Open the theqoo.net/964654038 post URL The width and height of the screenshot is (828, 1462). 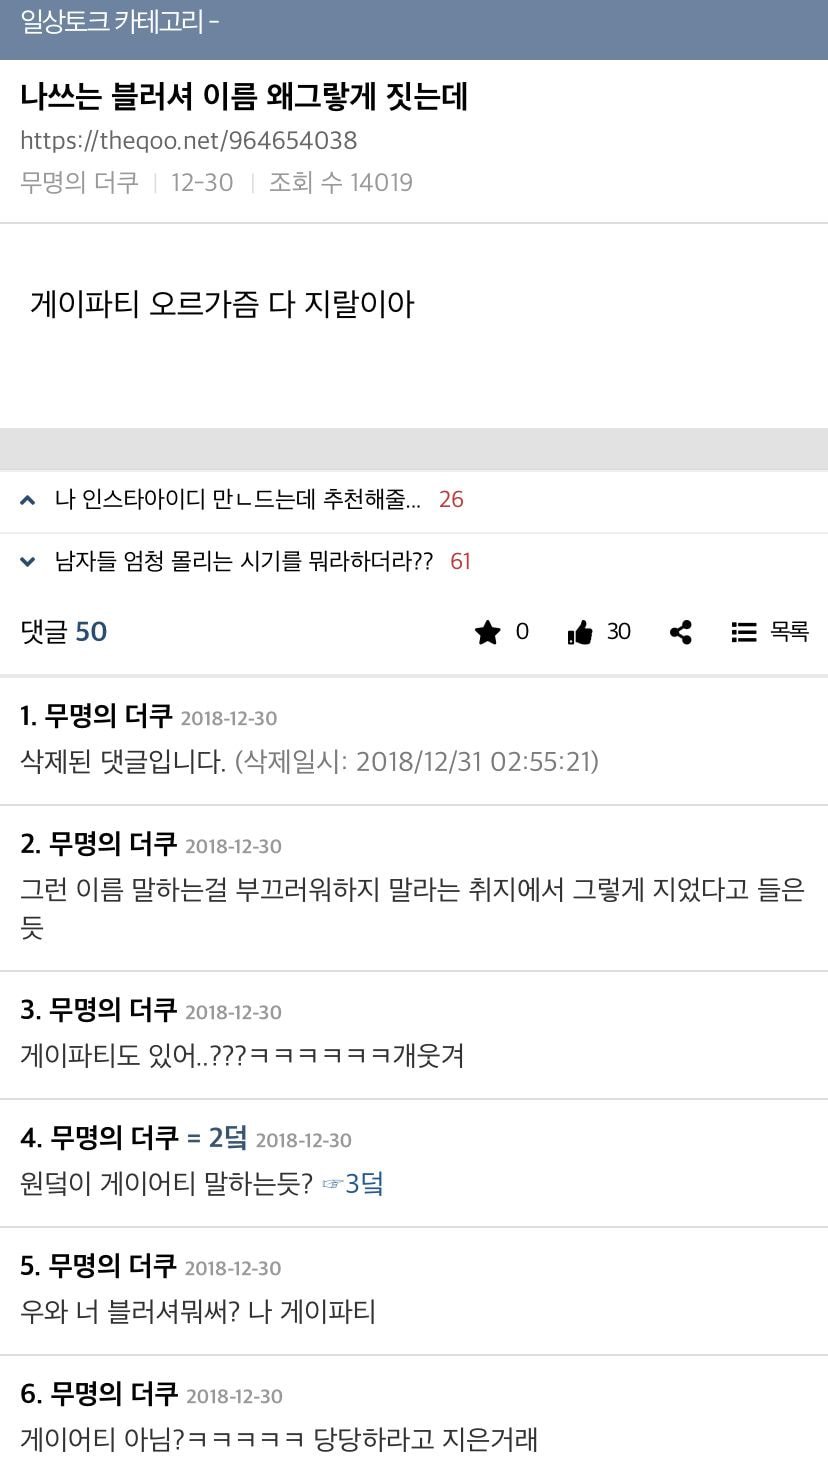[188, 140]
